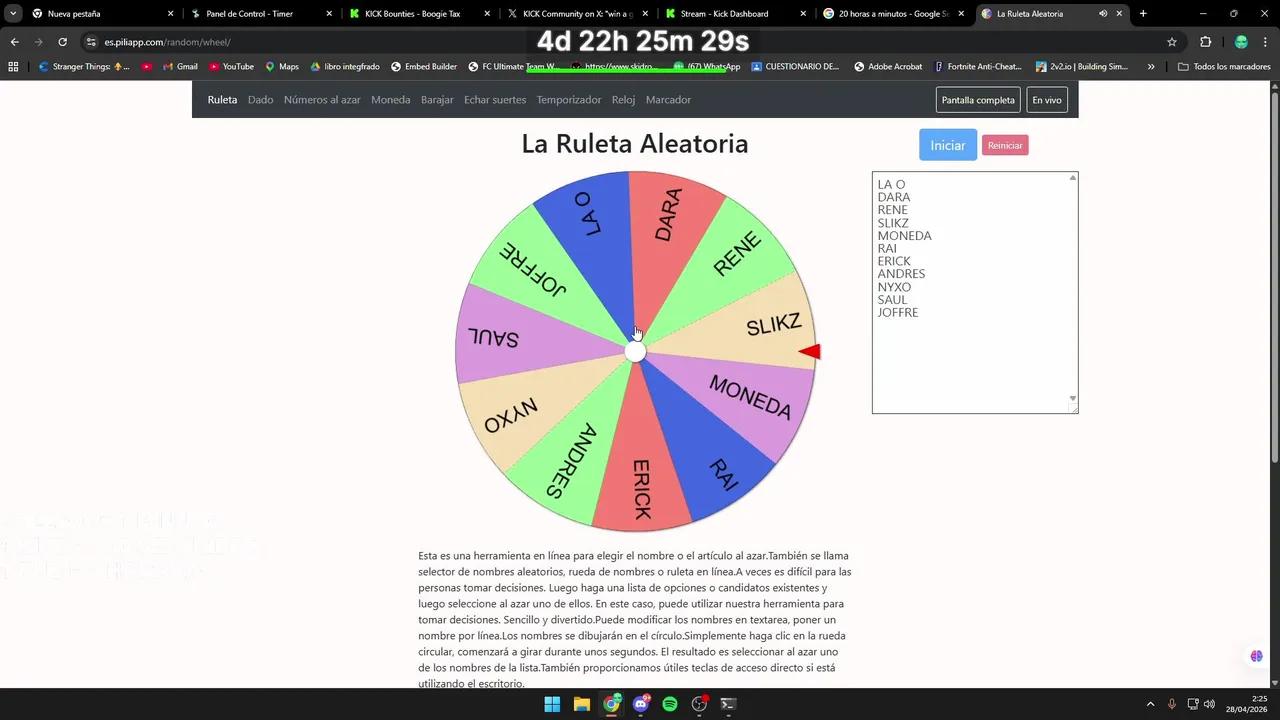This screenshot has width=1280, height=720.
Task: Open the Adobe Acrobat bookmark
Action: click(x=886, y=66)
